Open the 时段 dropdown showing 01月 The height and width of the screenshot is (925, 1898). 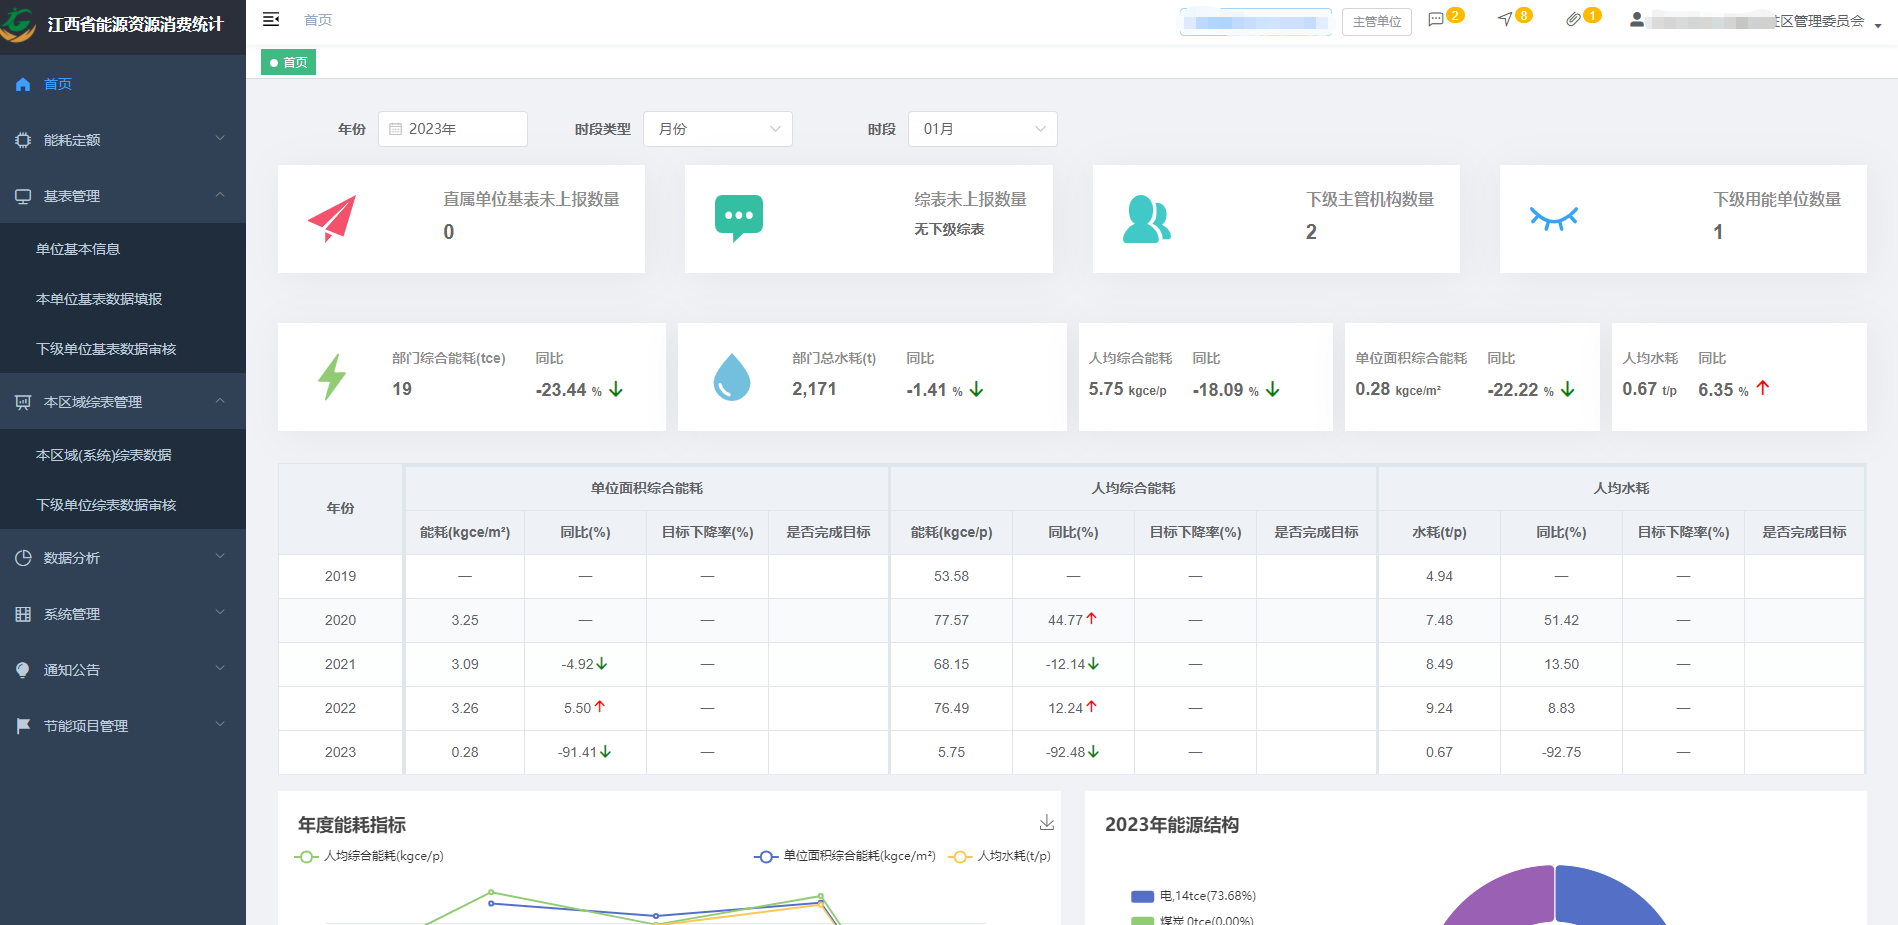tap(983, 129)
